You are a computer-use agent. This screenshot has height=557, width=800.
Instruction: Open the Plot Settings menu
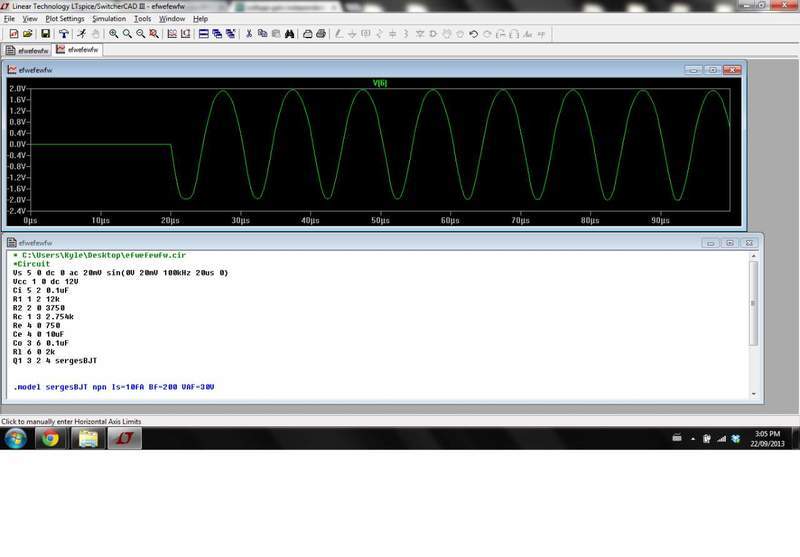64,18
